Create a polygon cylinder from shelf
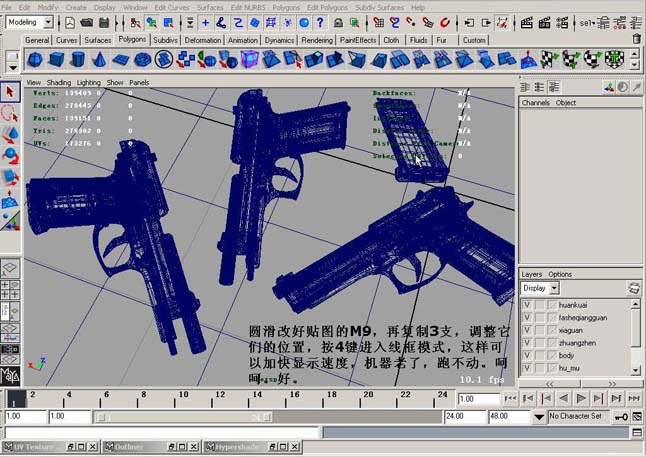This screenshot has width=646, height=457. 77,59
